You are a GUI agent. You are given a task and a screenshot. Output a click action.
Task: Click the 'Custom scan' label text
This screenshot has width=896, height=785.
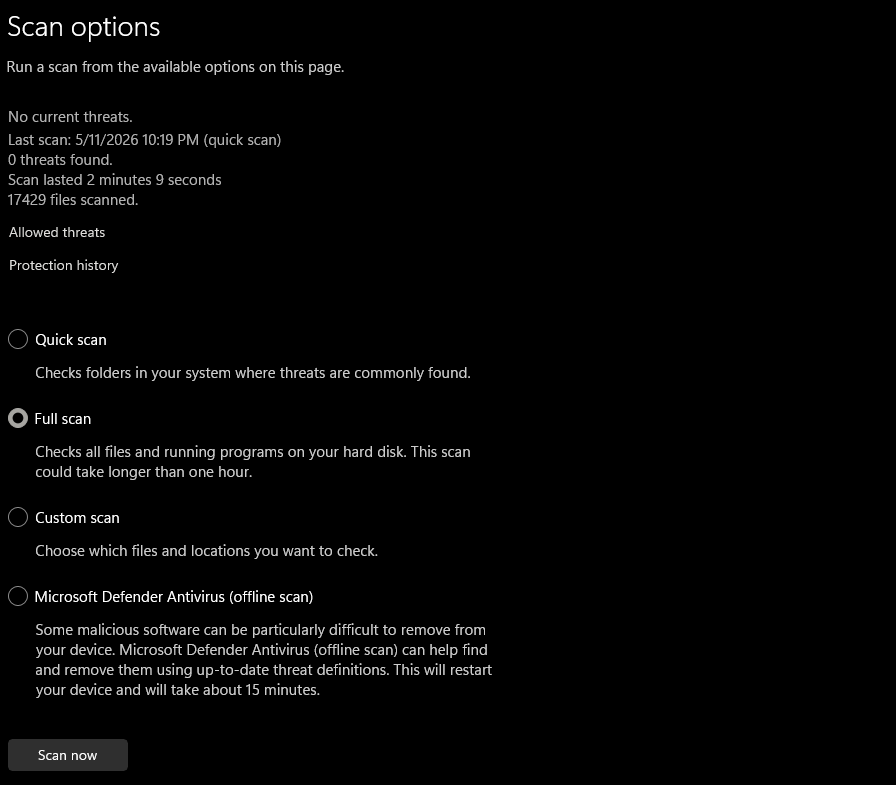pyautogui.click(x=77, y=518)
